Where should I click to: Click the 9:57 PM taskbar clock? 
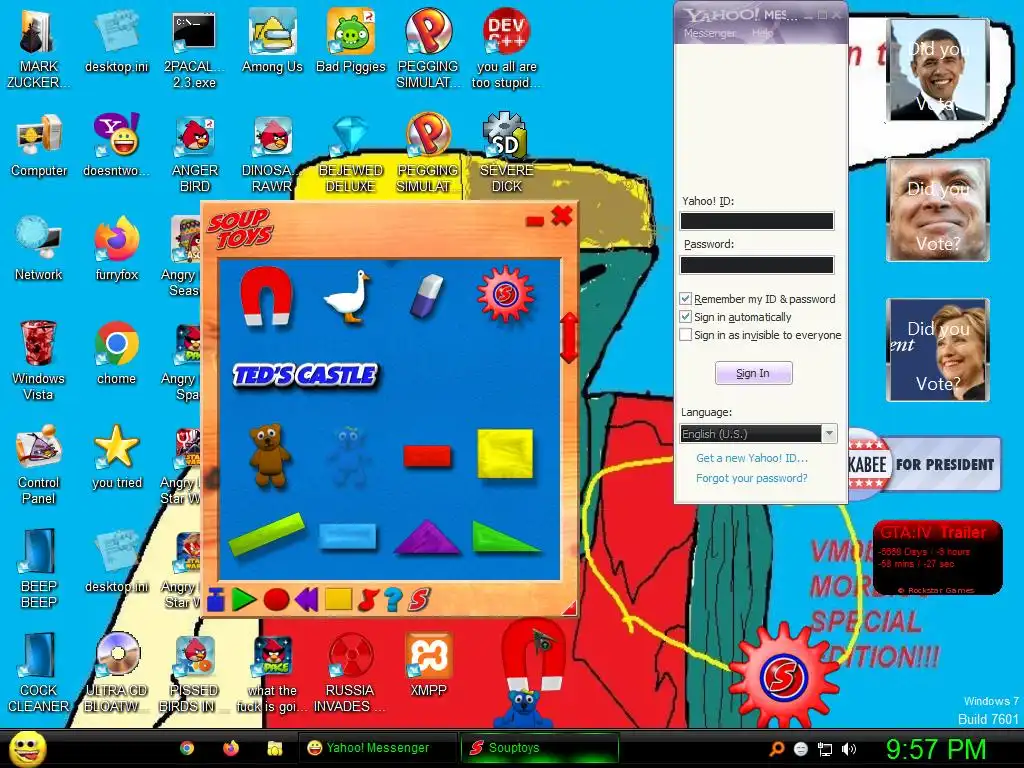coord(936,748)
